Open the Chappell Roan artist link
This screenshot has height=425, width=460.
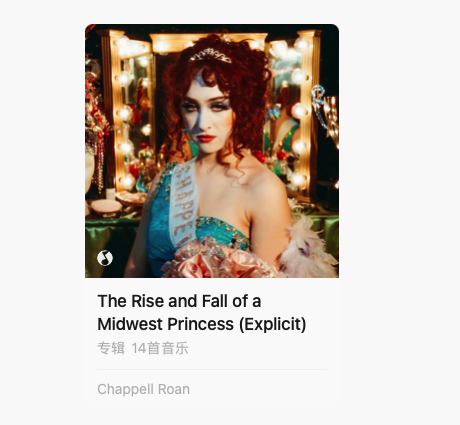point(144,389)
